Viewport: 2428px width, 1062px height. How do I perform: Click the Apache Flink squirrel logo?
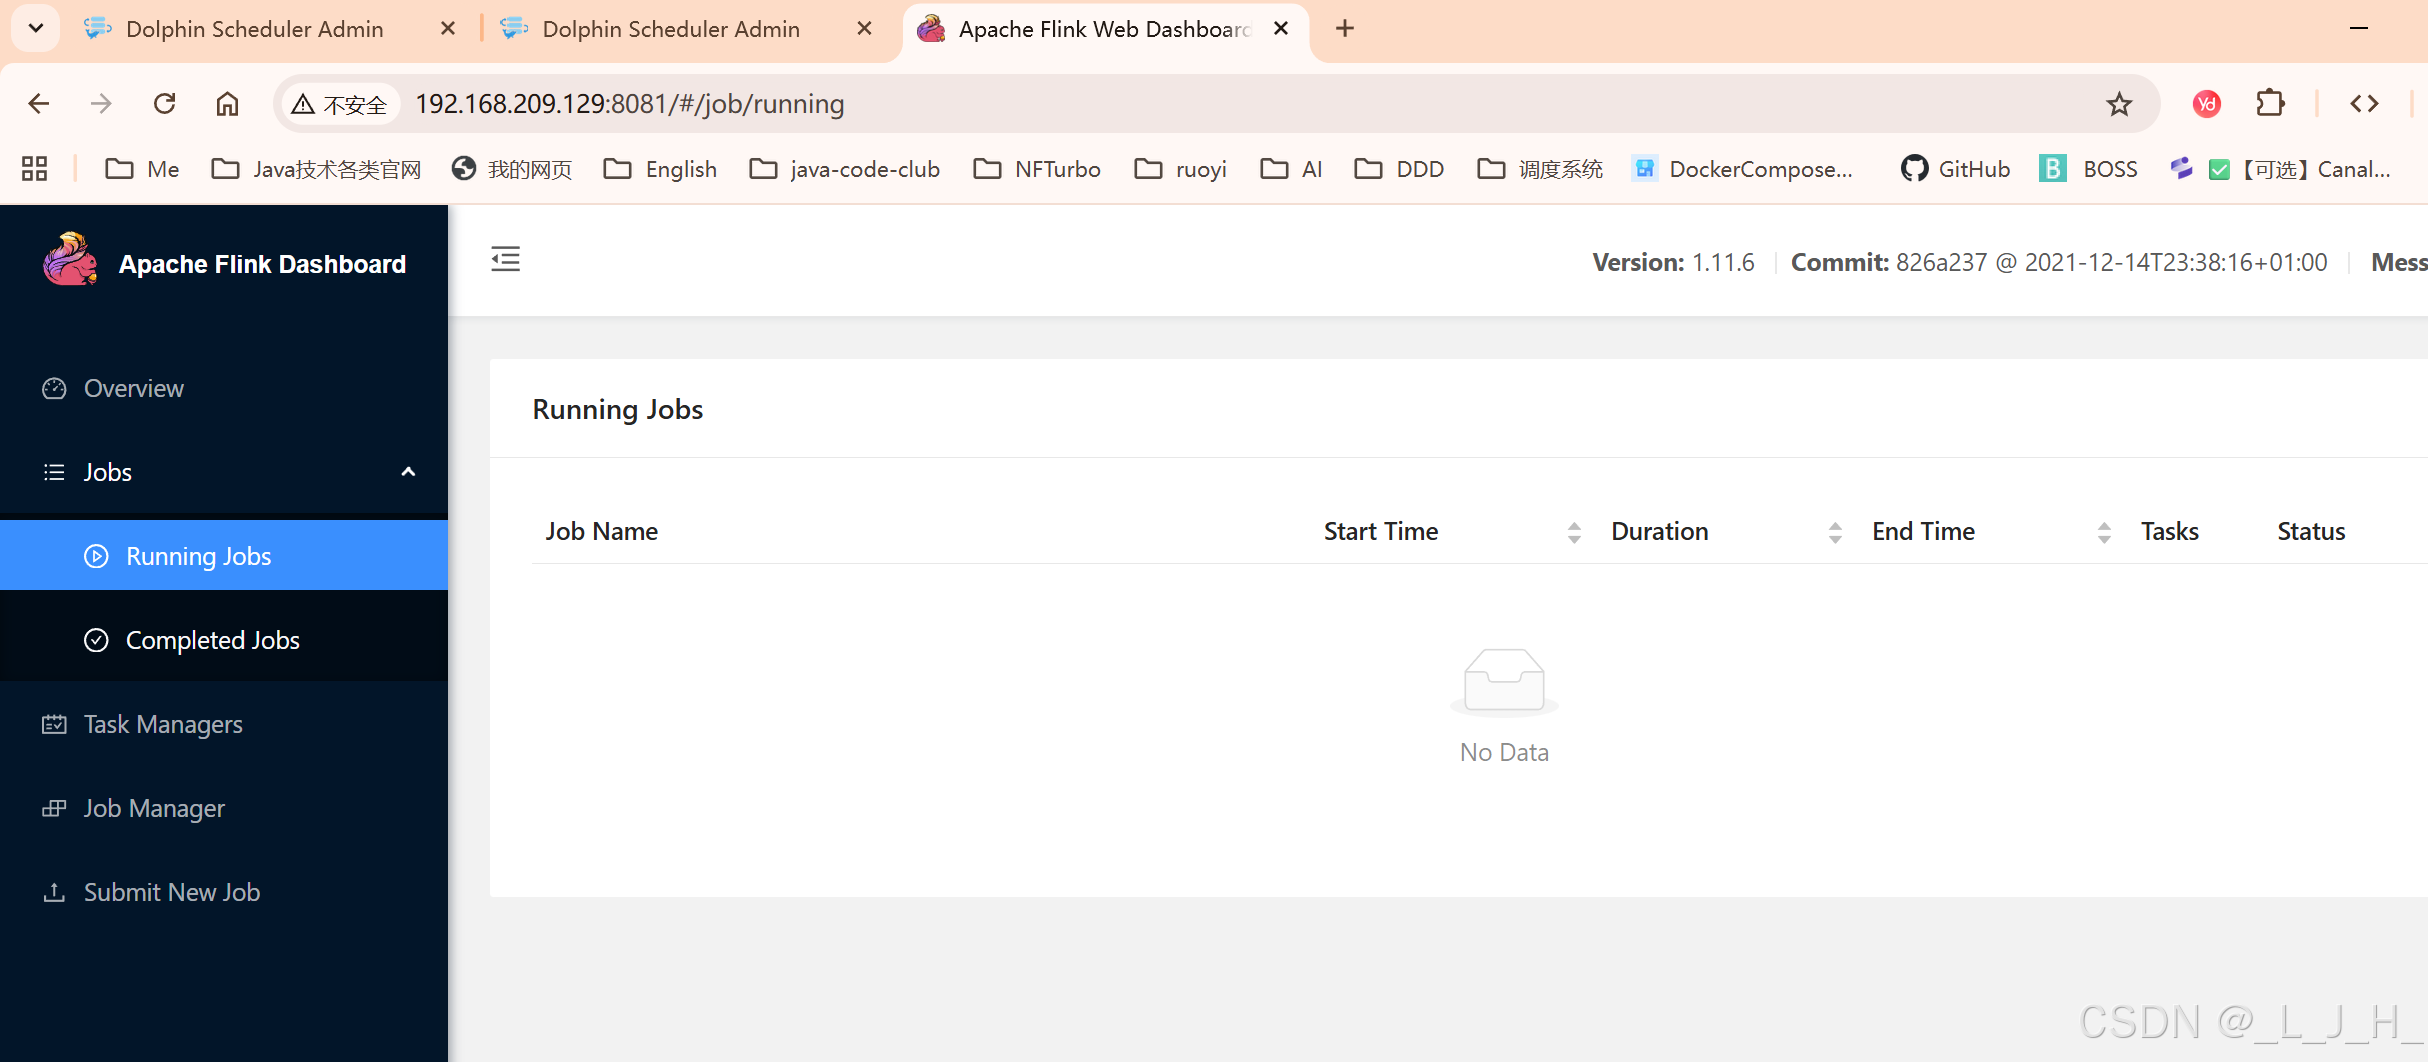pyautogui.click(x=70, y=260)
